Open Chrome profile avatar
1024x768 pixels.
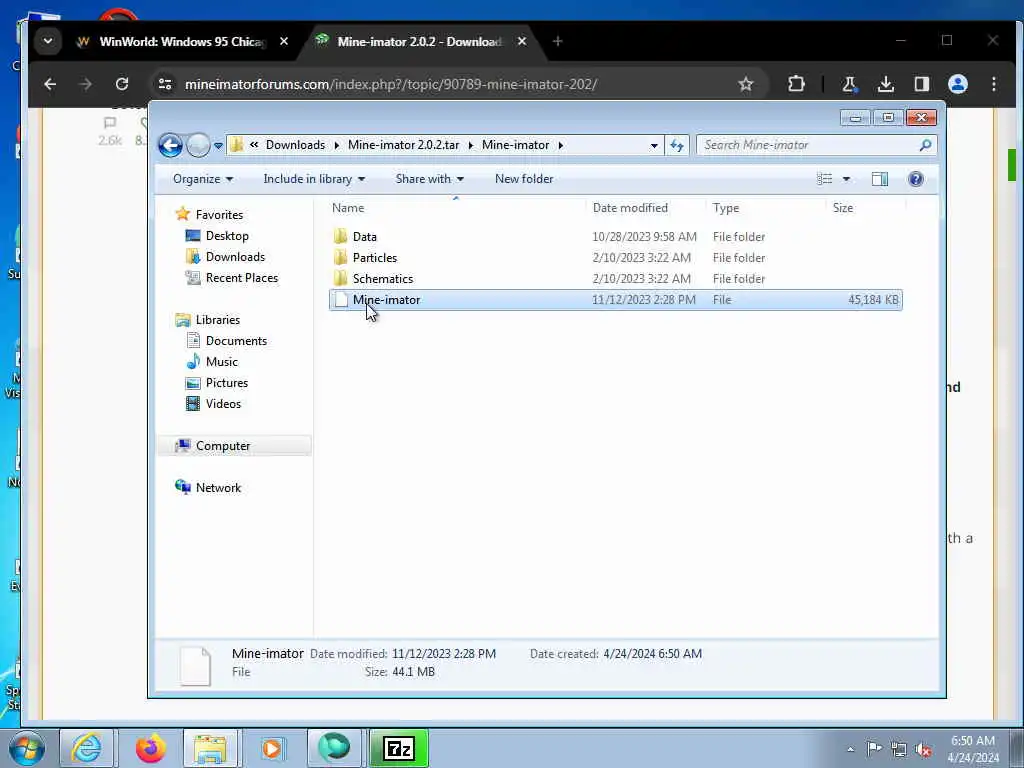click(957, 84)
